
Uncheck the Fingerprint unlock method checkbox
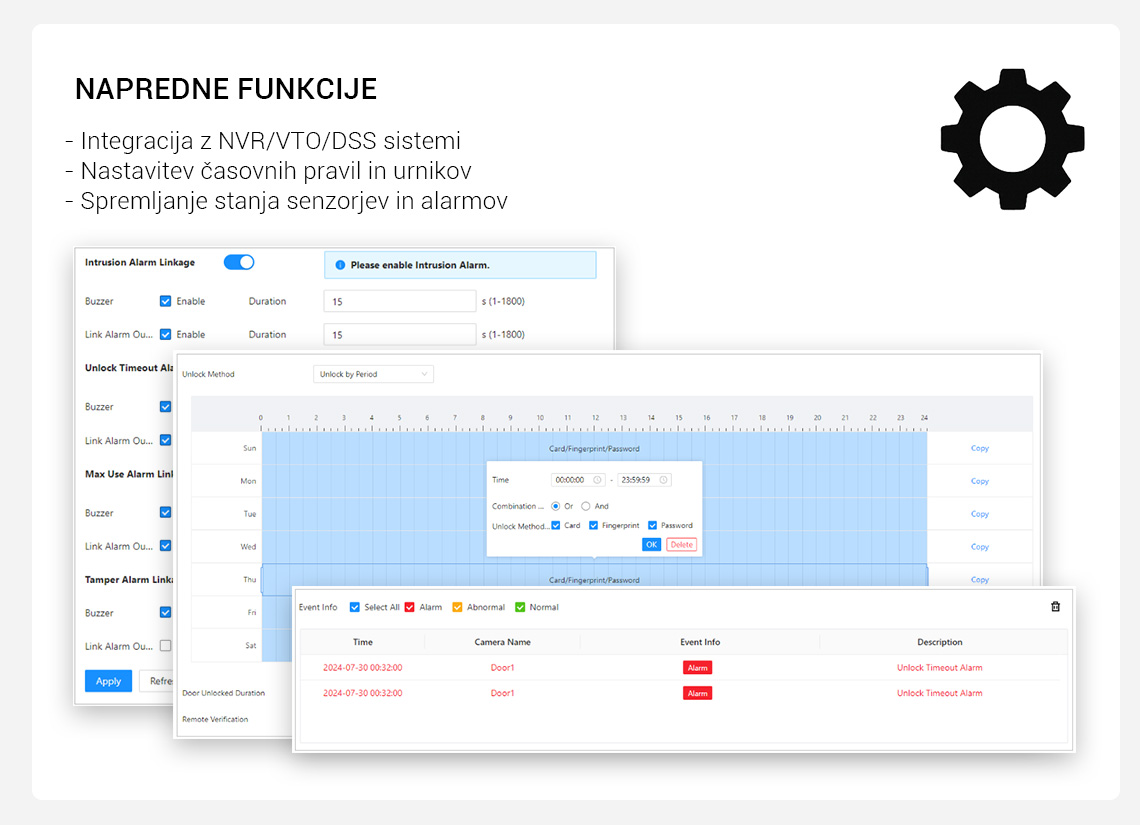(x=594, y=525)
